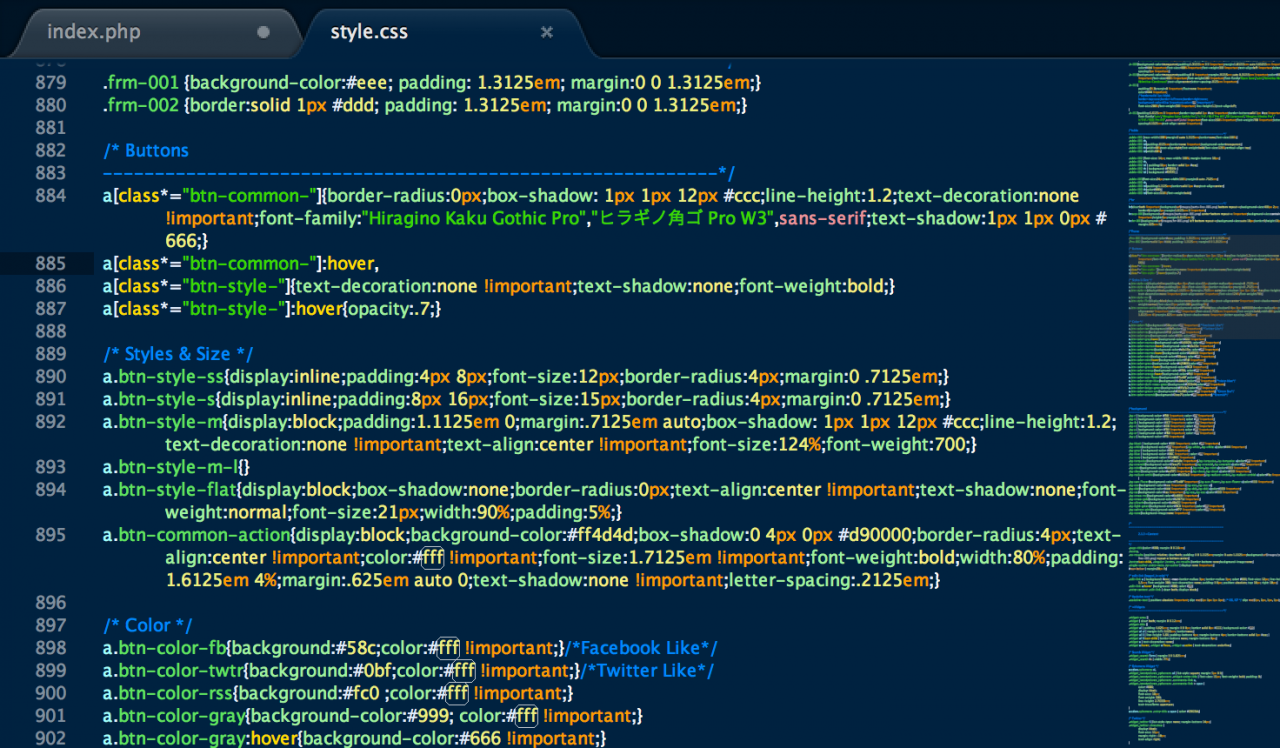Screen dimensions: 1280x748
Task: Click the "/*Facebook Like*/" comment
Action: click(642, 648)
